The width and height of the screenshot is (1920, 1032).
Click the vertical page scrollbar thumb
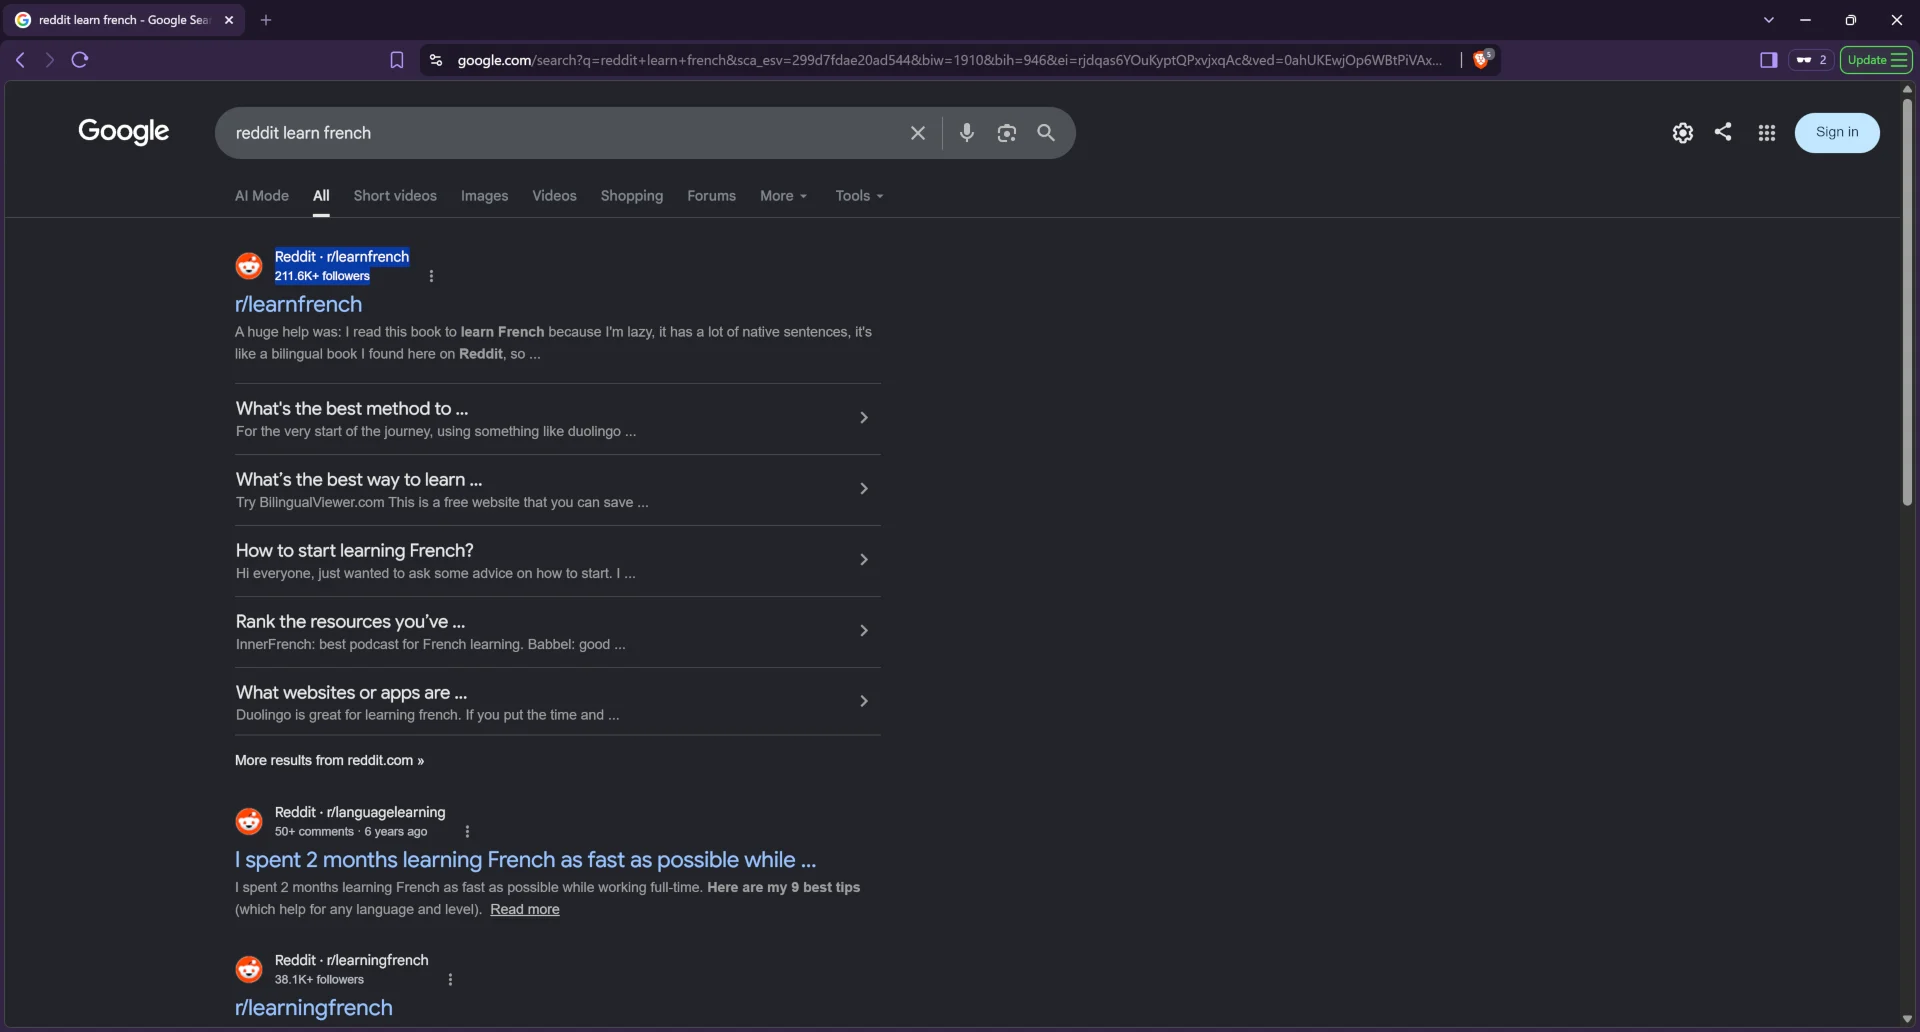coord(1907,300)
